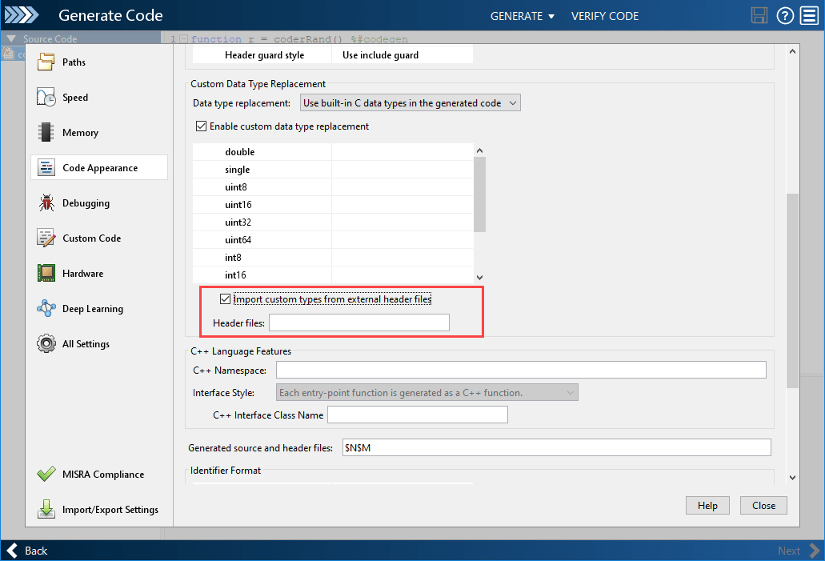The height and width of the screenshot is (561, 825).
Task: Click the Next button label
Action: [789, 551]
